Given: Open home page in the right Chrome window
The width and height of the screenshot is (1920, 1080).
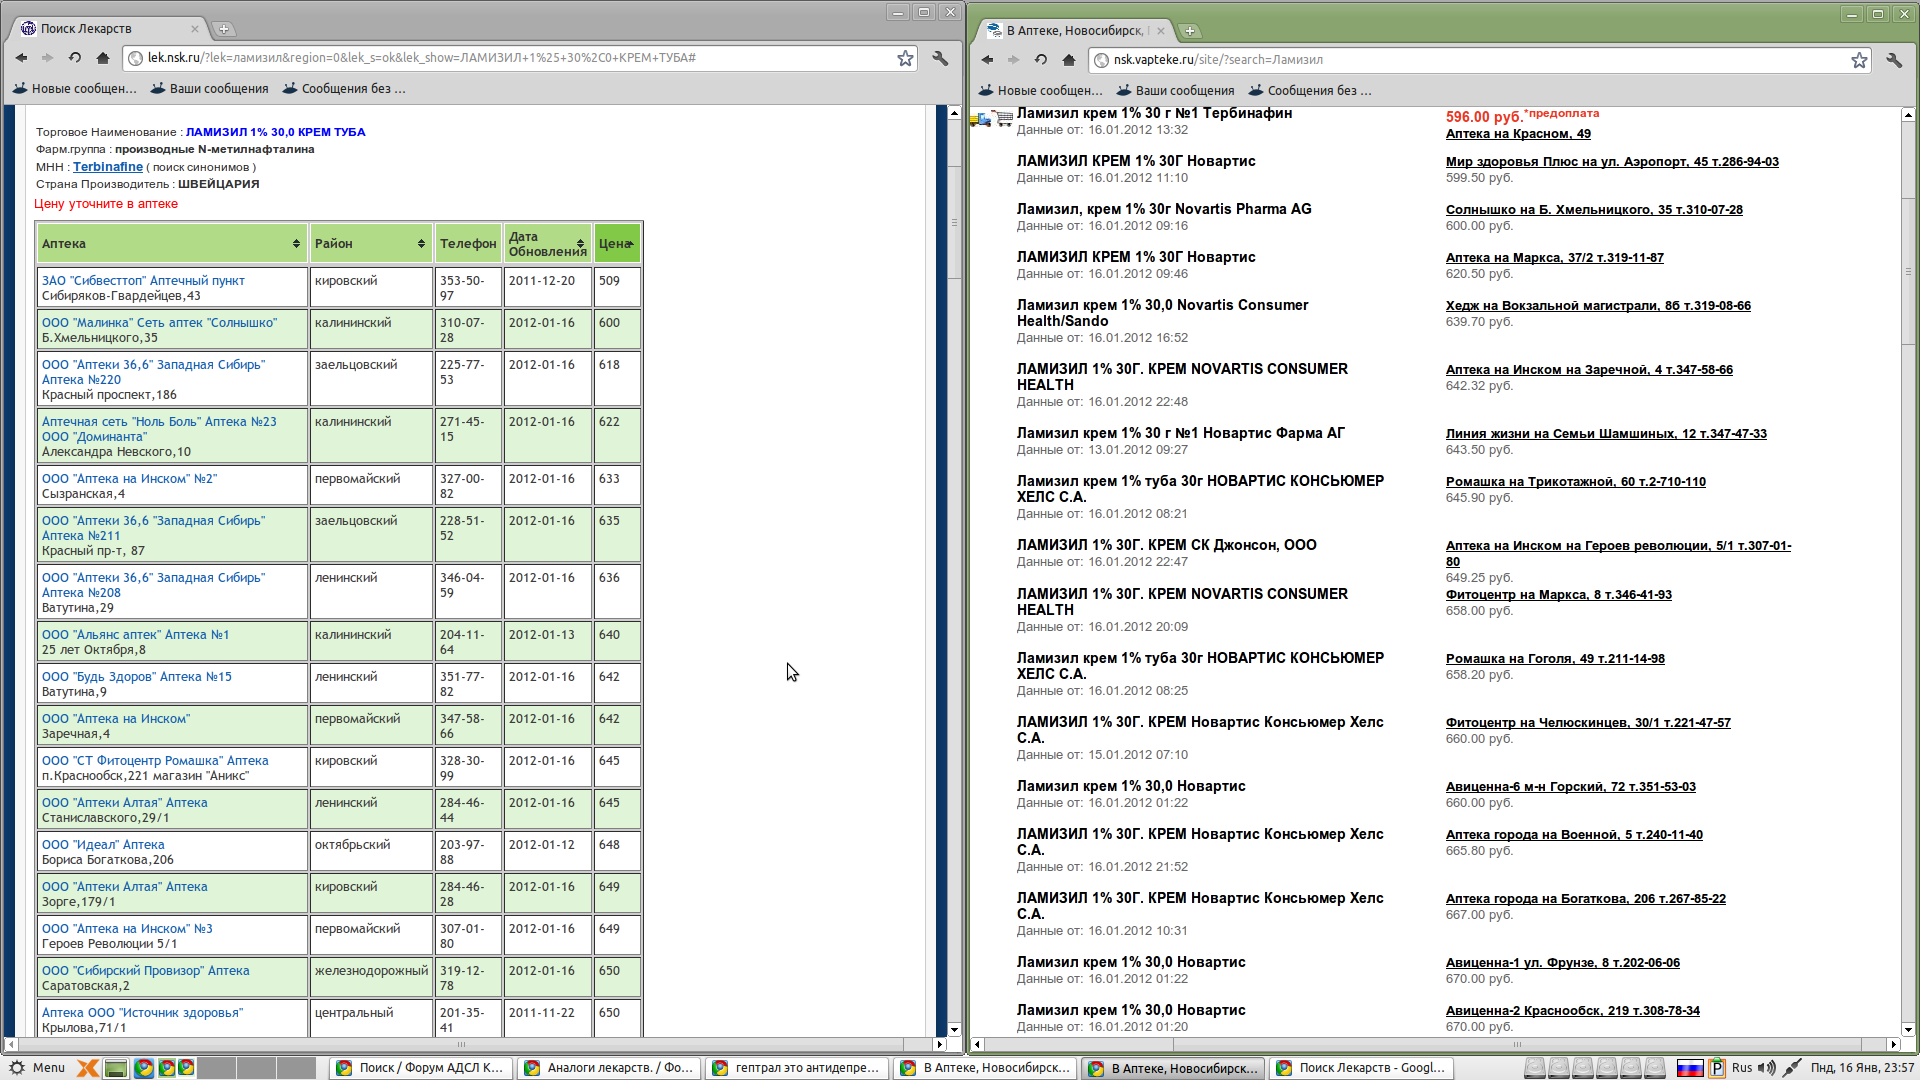Looking at the screenshot, I should click(x=1068, y=60).
